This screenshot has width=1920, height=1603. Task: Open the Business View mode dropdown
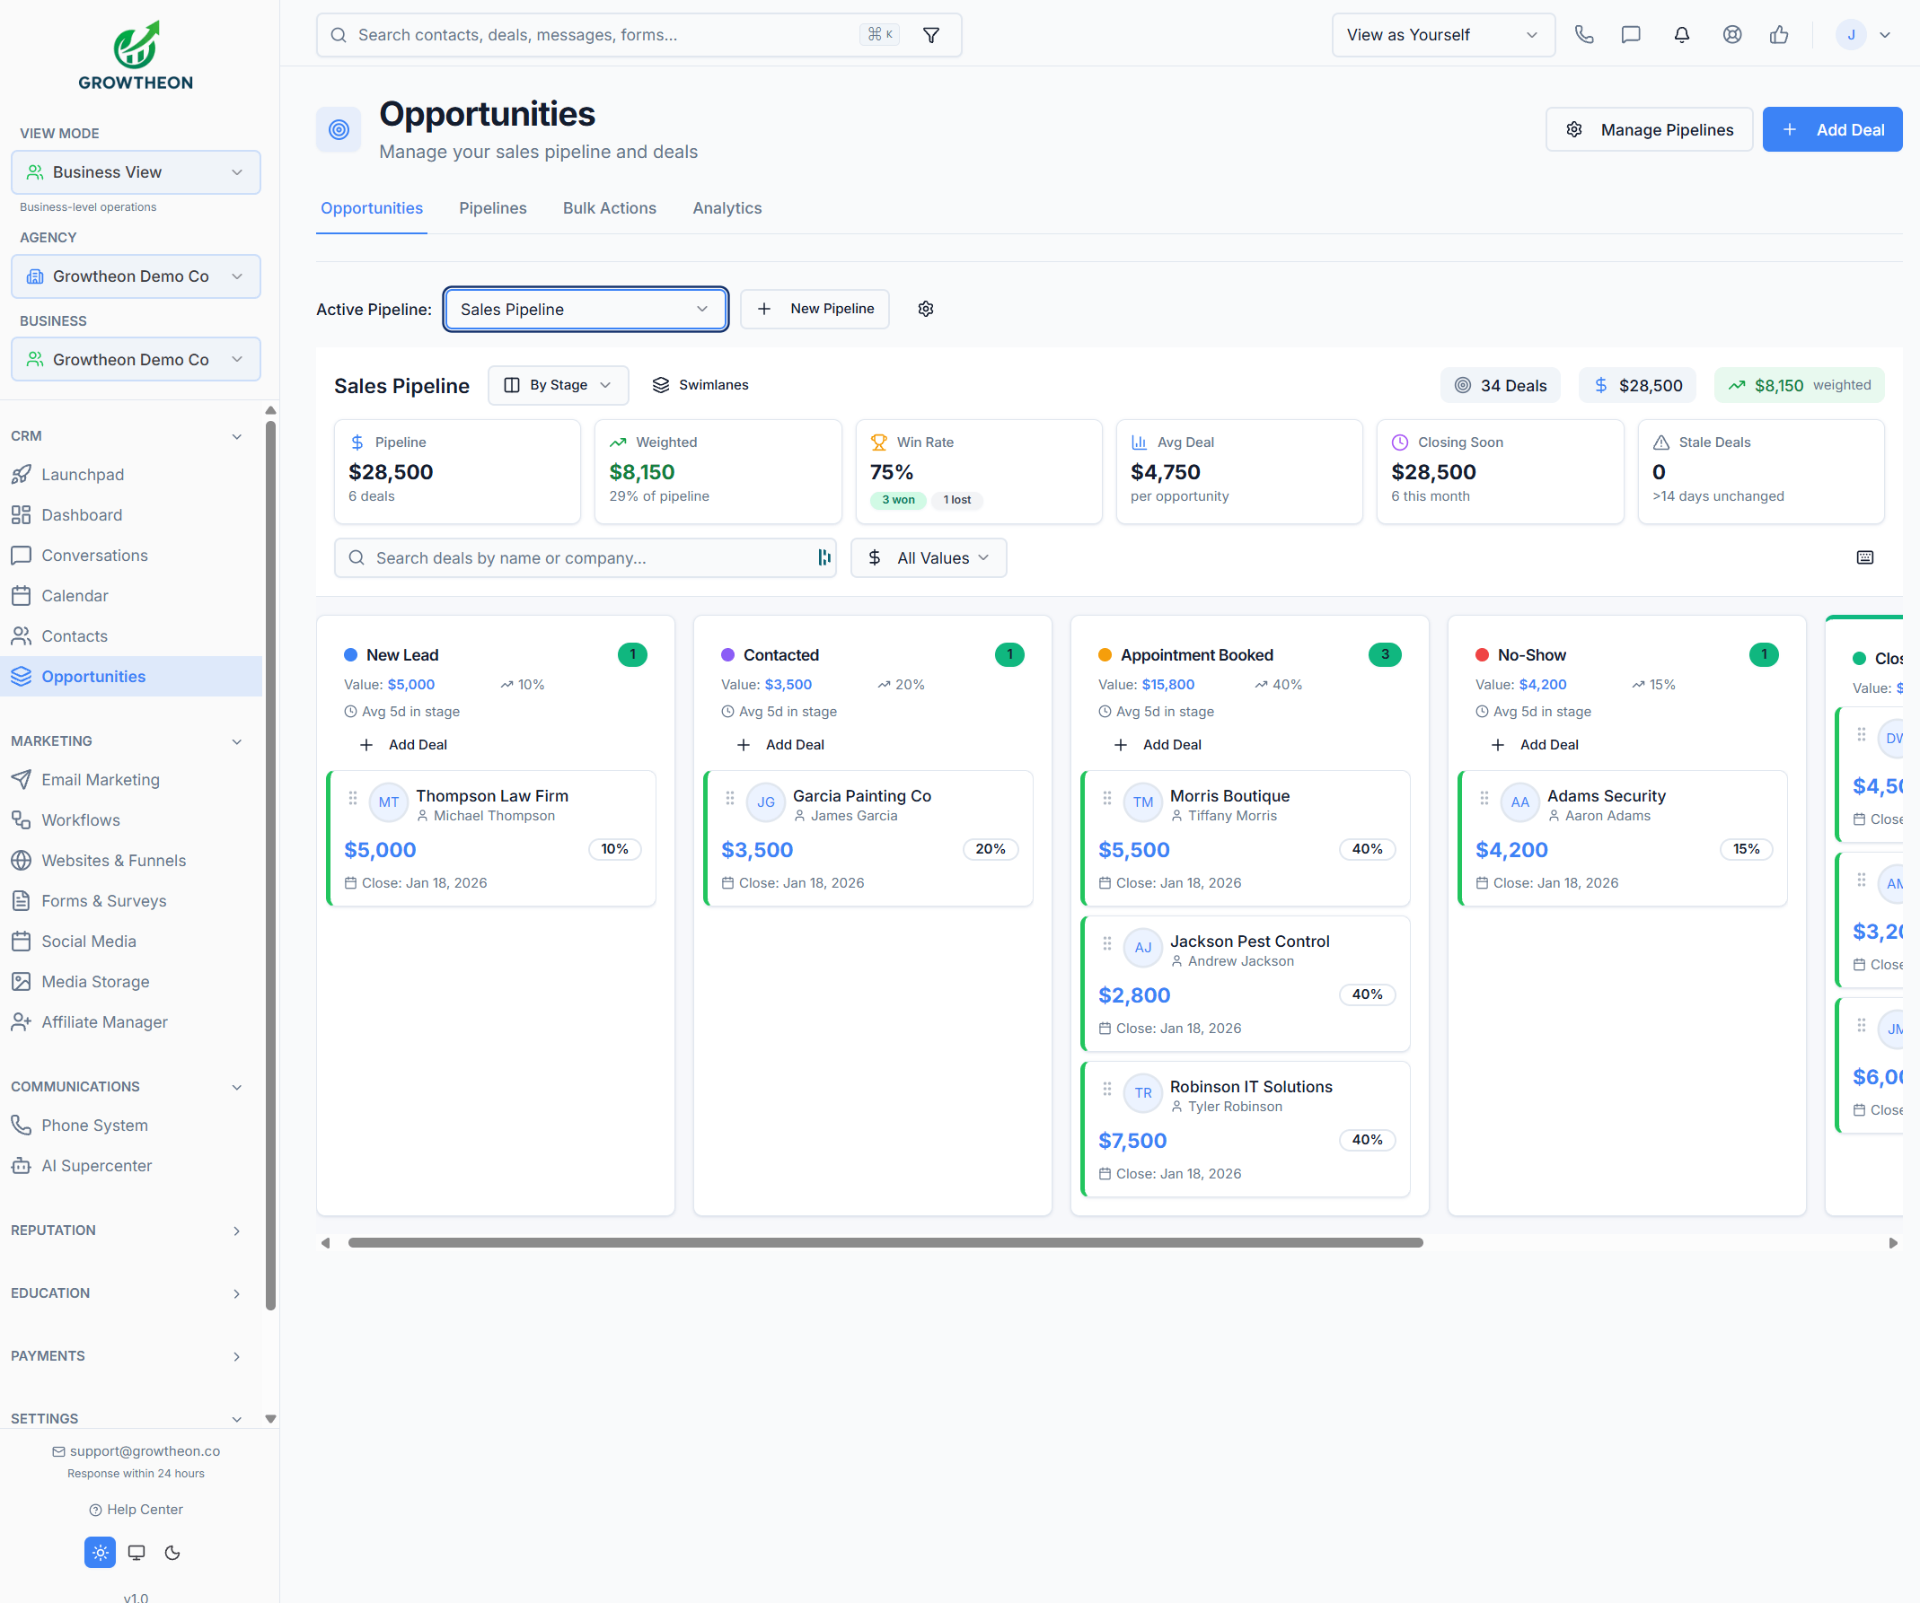136,172
